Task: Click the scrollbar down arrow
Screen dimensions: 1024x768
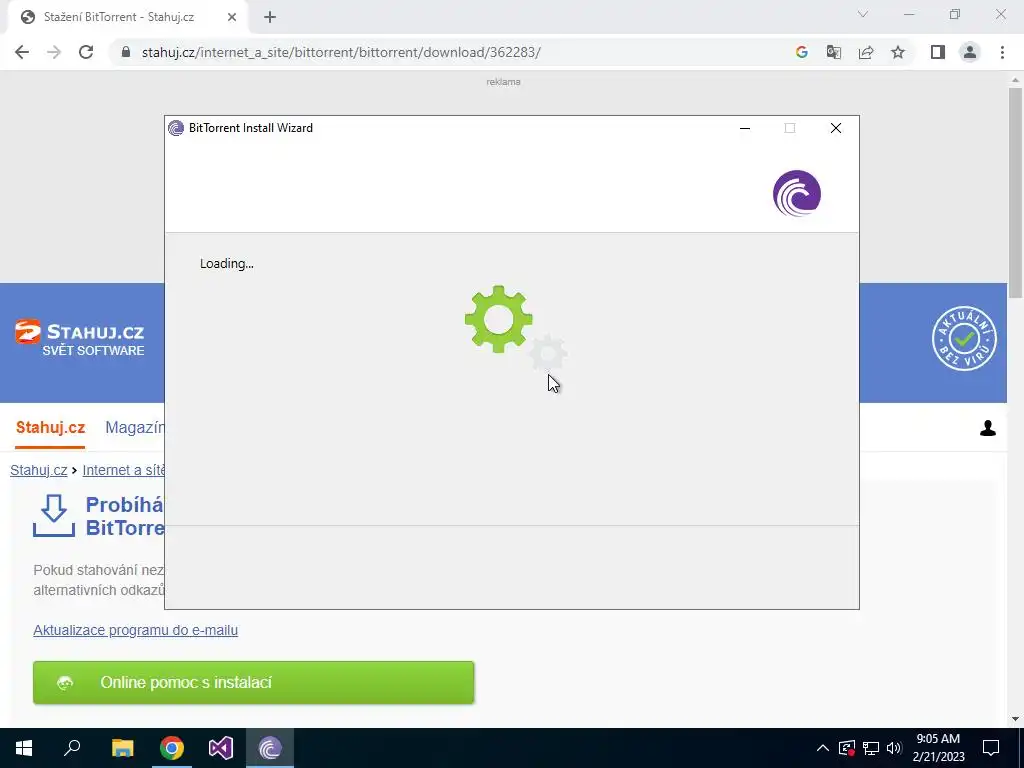Action: pyautogui.click(x=1015, y=719)
